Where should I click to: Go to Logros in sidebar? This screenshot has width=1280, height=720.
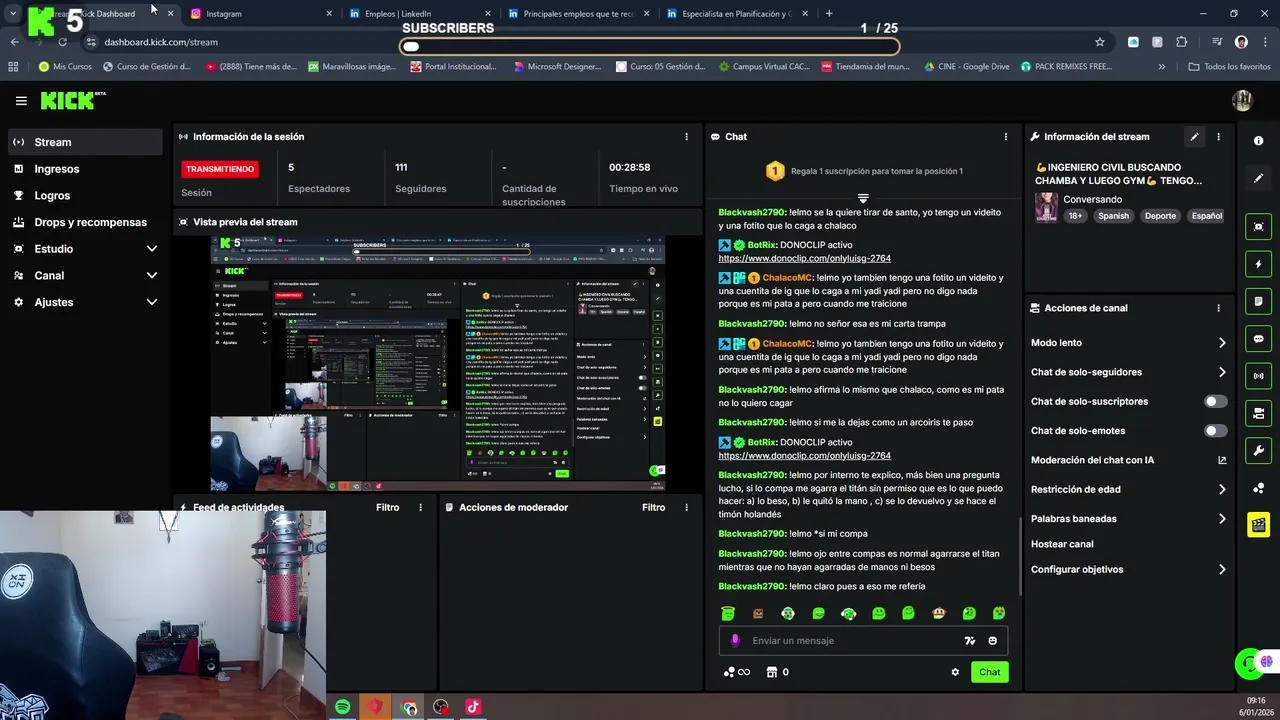click(x=86, y=196)
